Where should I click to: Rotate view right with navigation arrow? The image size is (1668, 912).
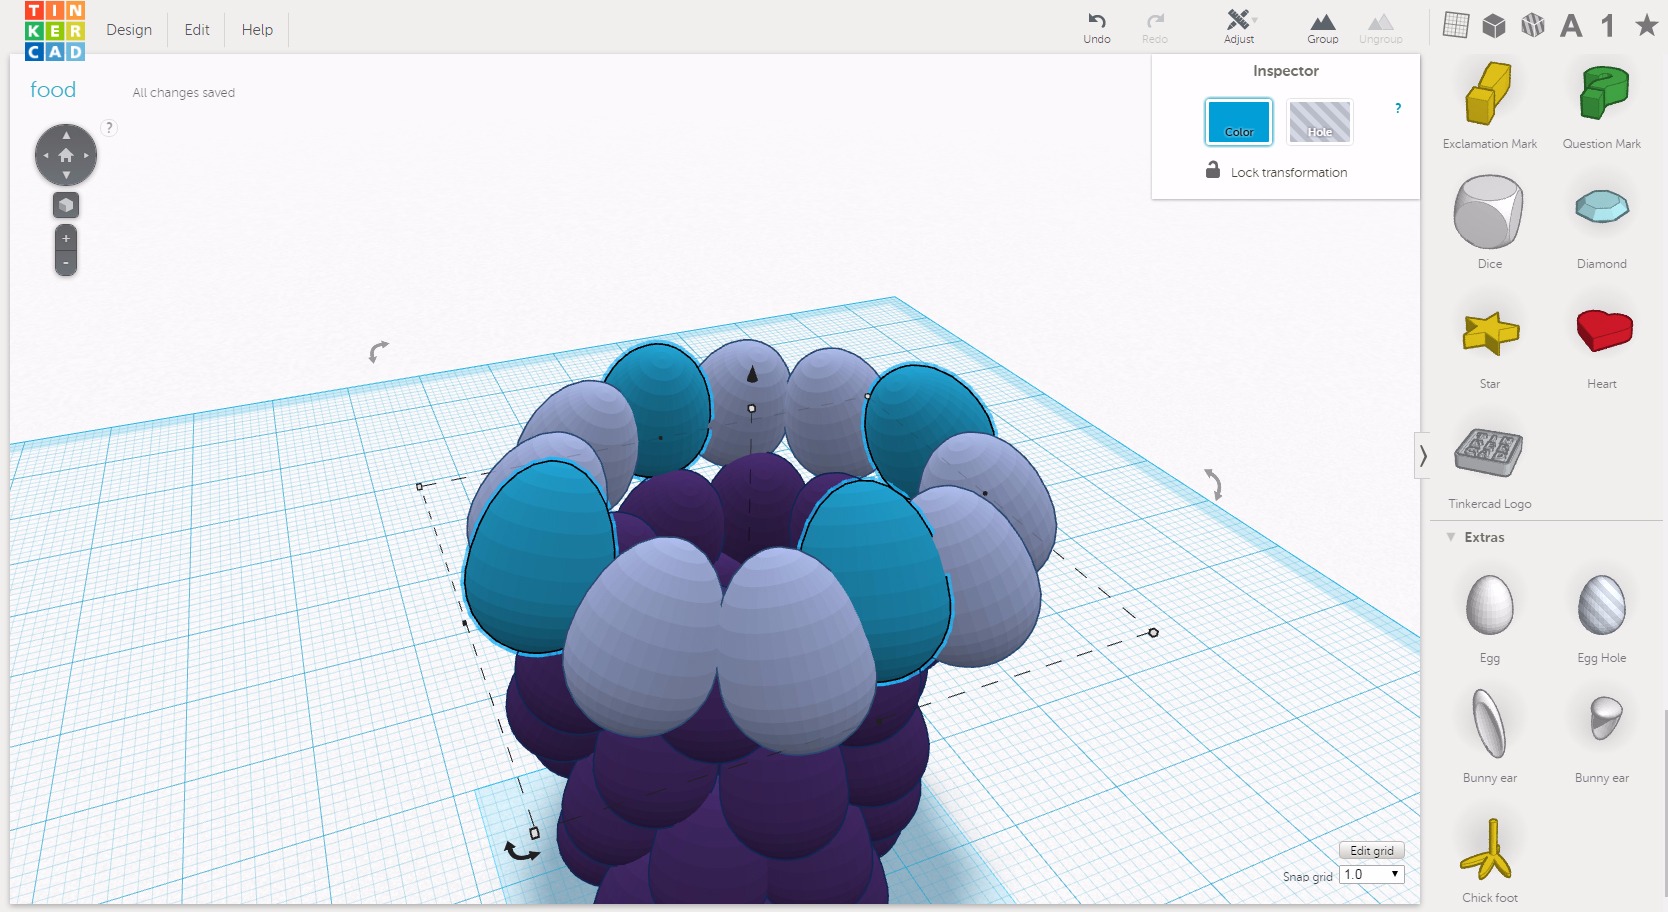click(87, 155)
